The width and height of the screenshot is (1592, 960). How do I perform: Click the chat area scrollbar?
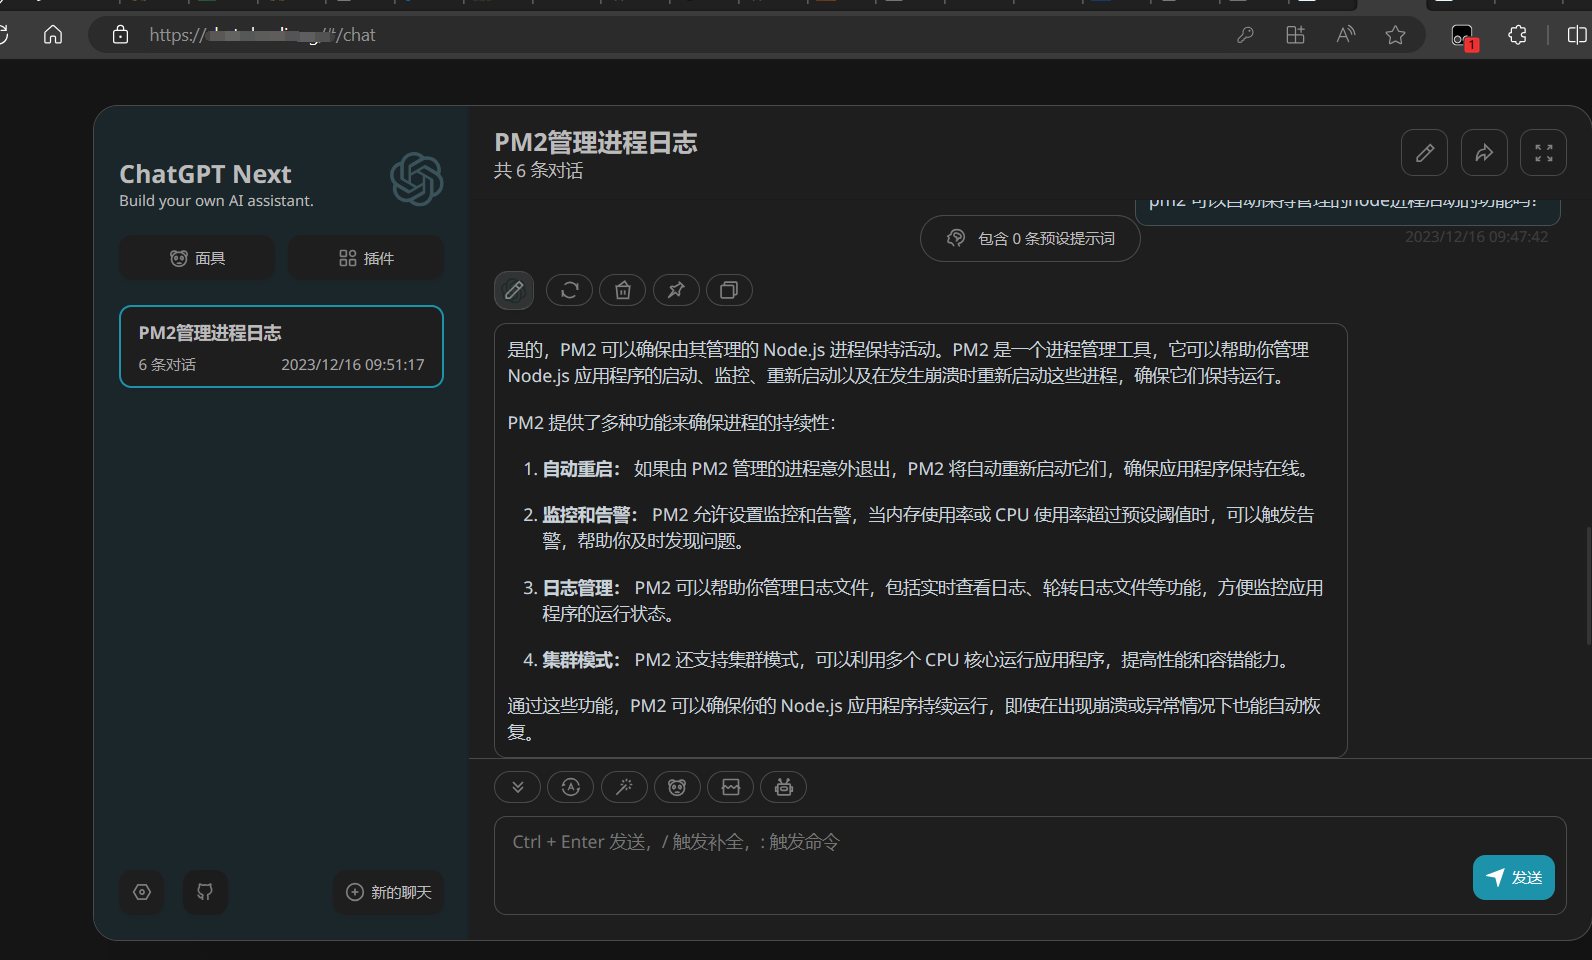[x=1588, y=585]
